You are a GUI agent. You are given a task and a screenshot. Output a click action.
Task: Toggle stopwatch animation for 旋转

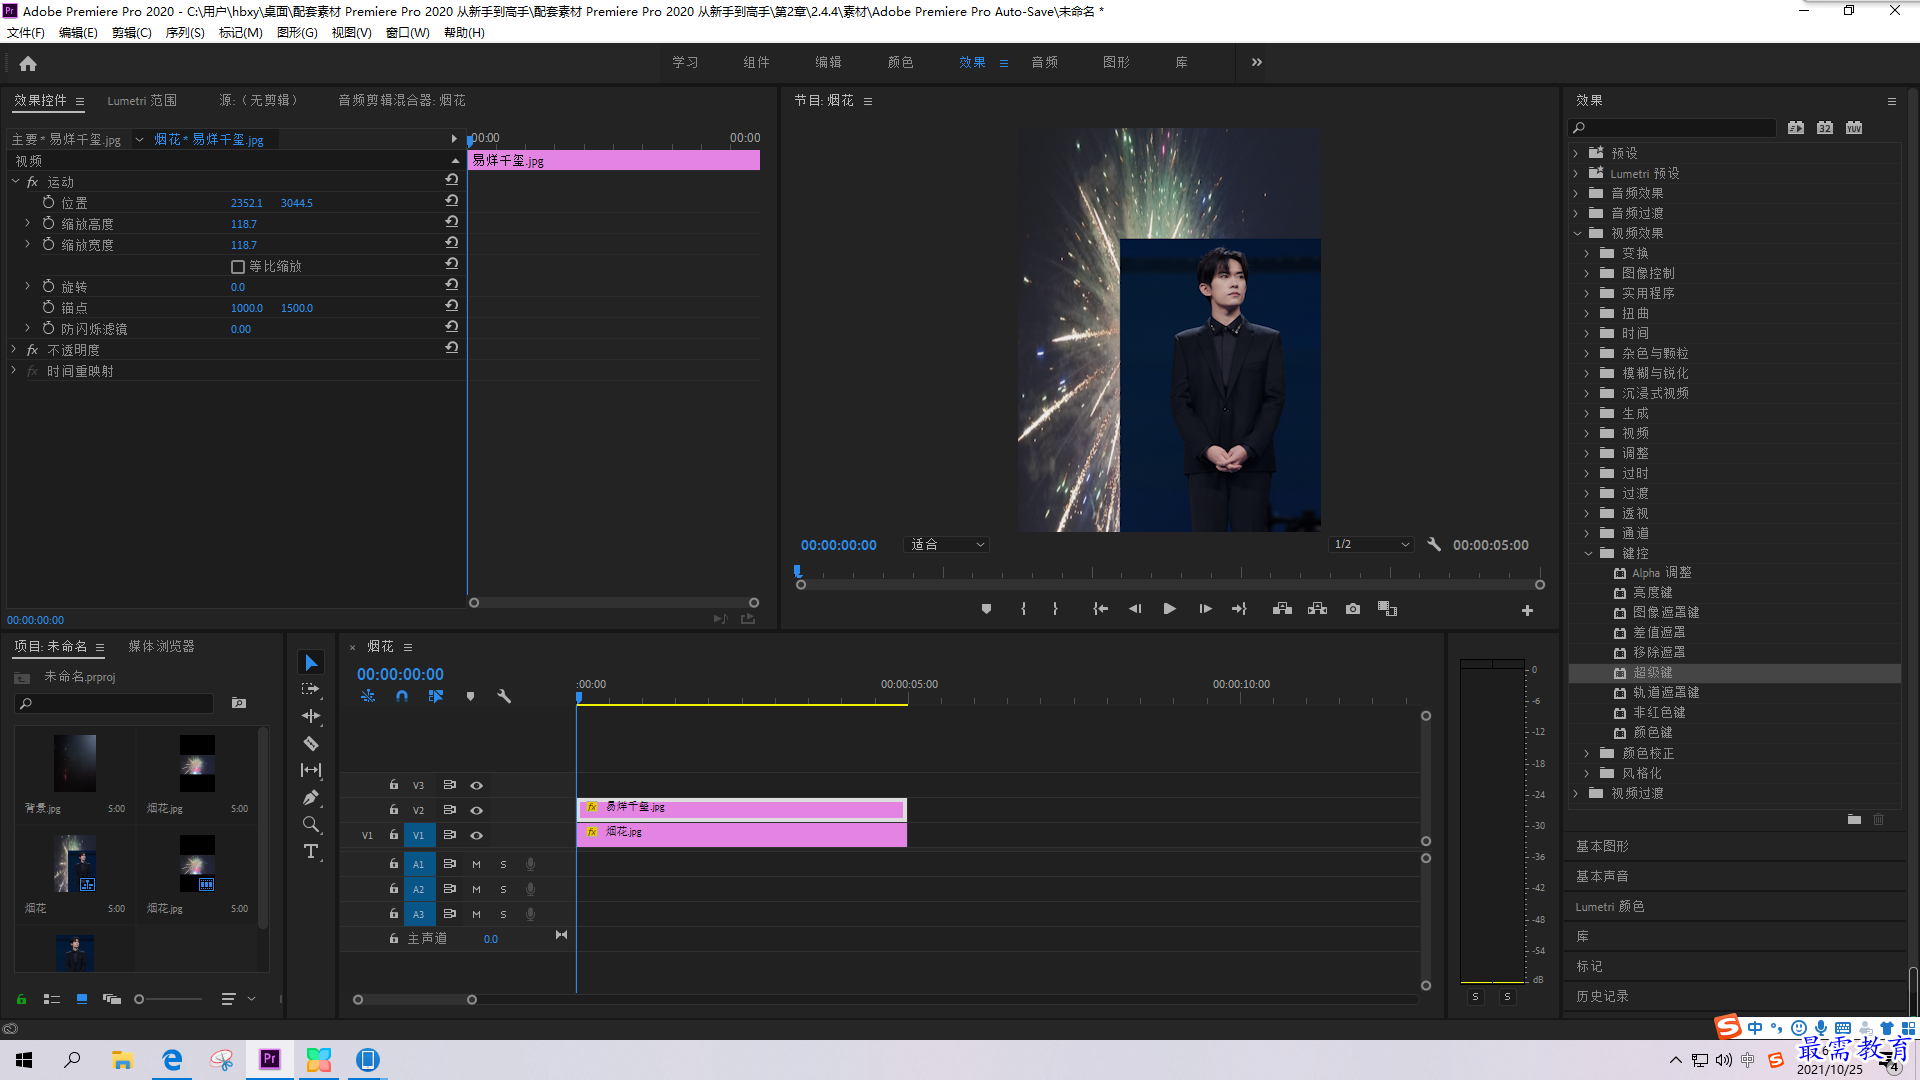click(48, 287)
